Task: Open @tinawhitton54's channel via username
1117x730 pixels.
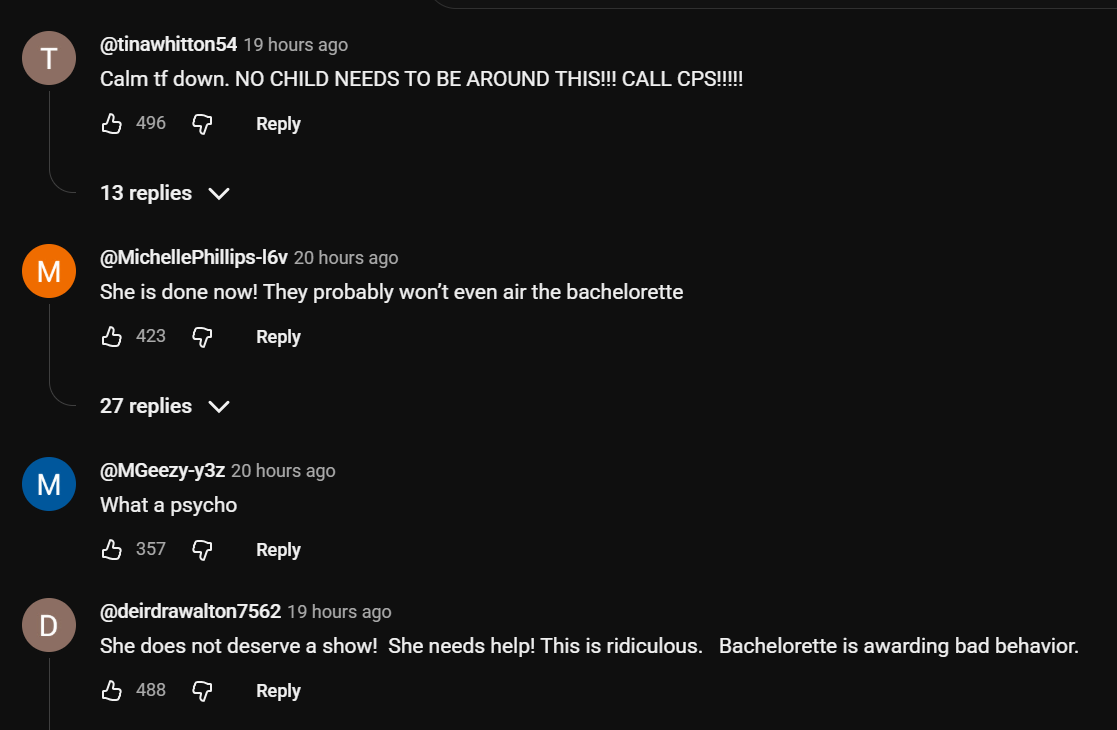Action: [168, 45]
